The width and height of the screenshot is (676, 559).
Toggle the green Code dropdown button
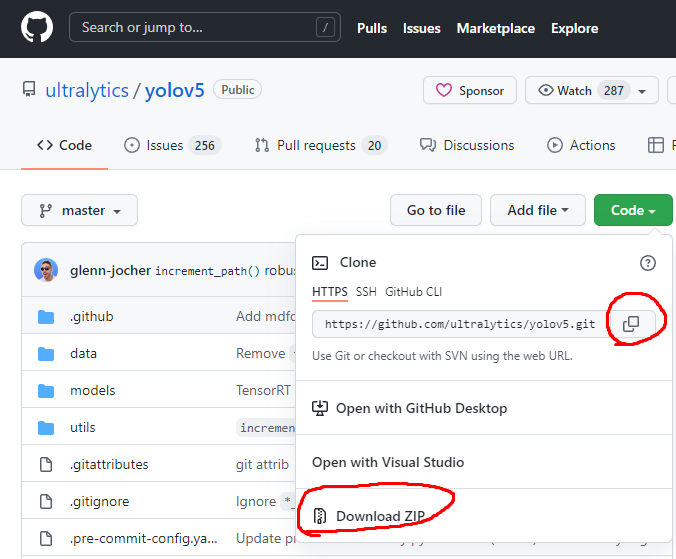point(633,210)
